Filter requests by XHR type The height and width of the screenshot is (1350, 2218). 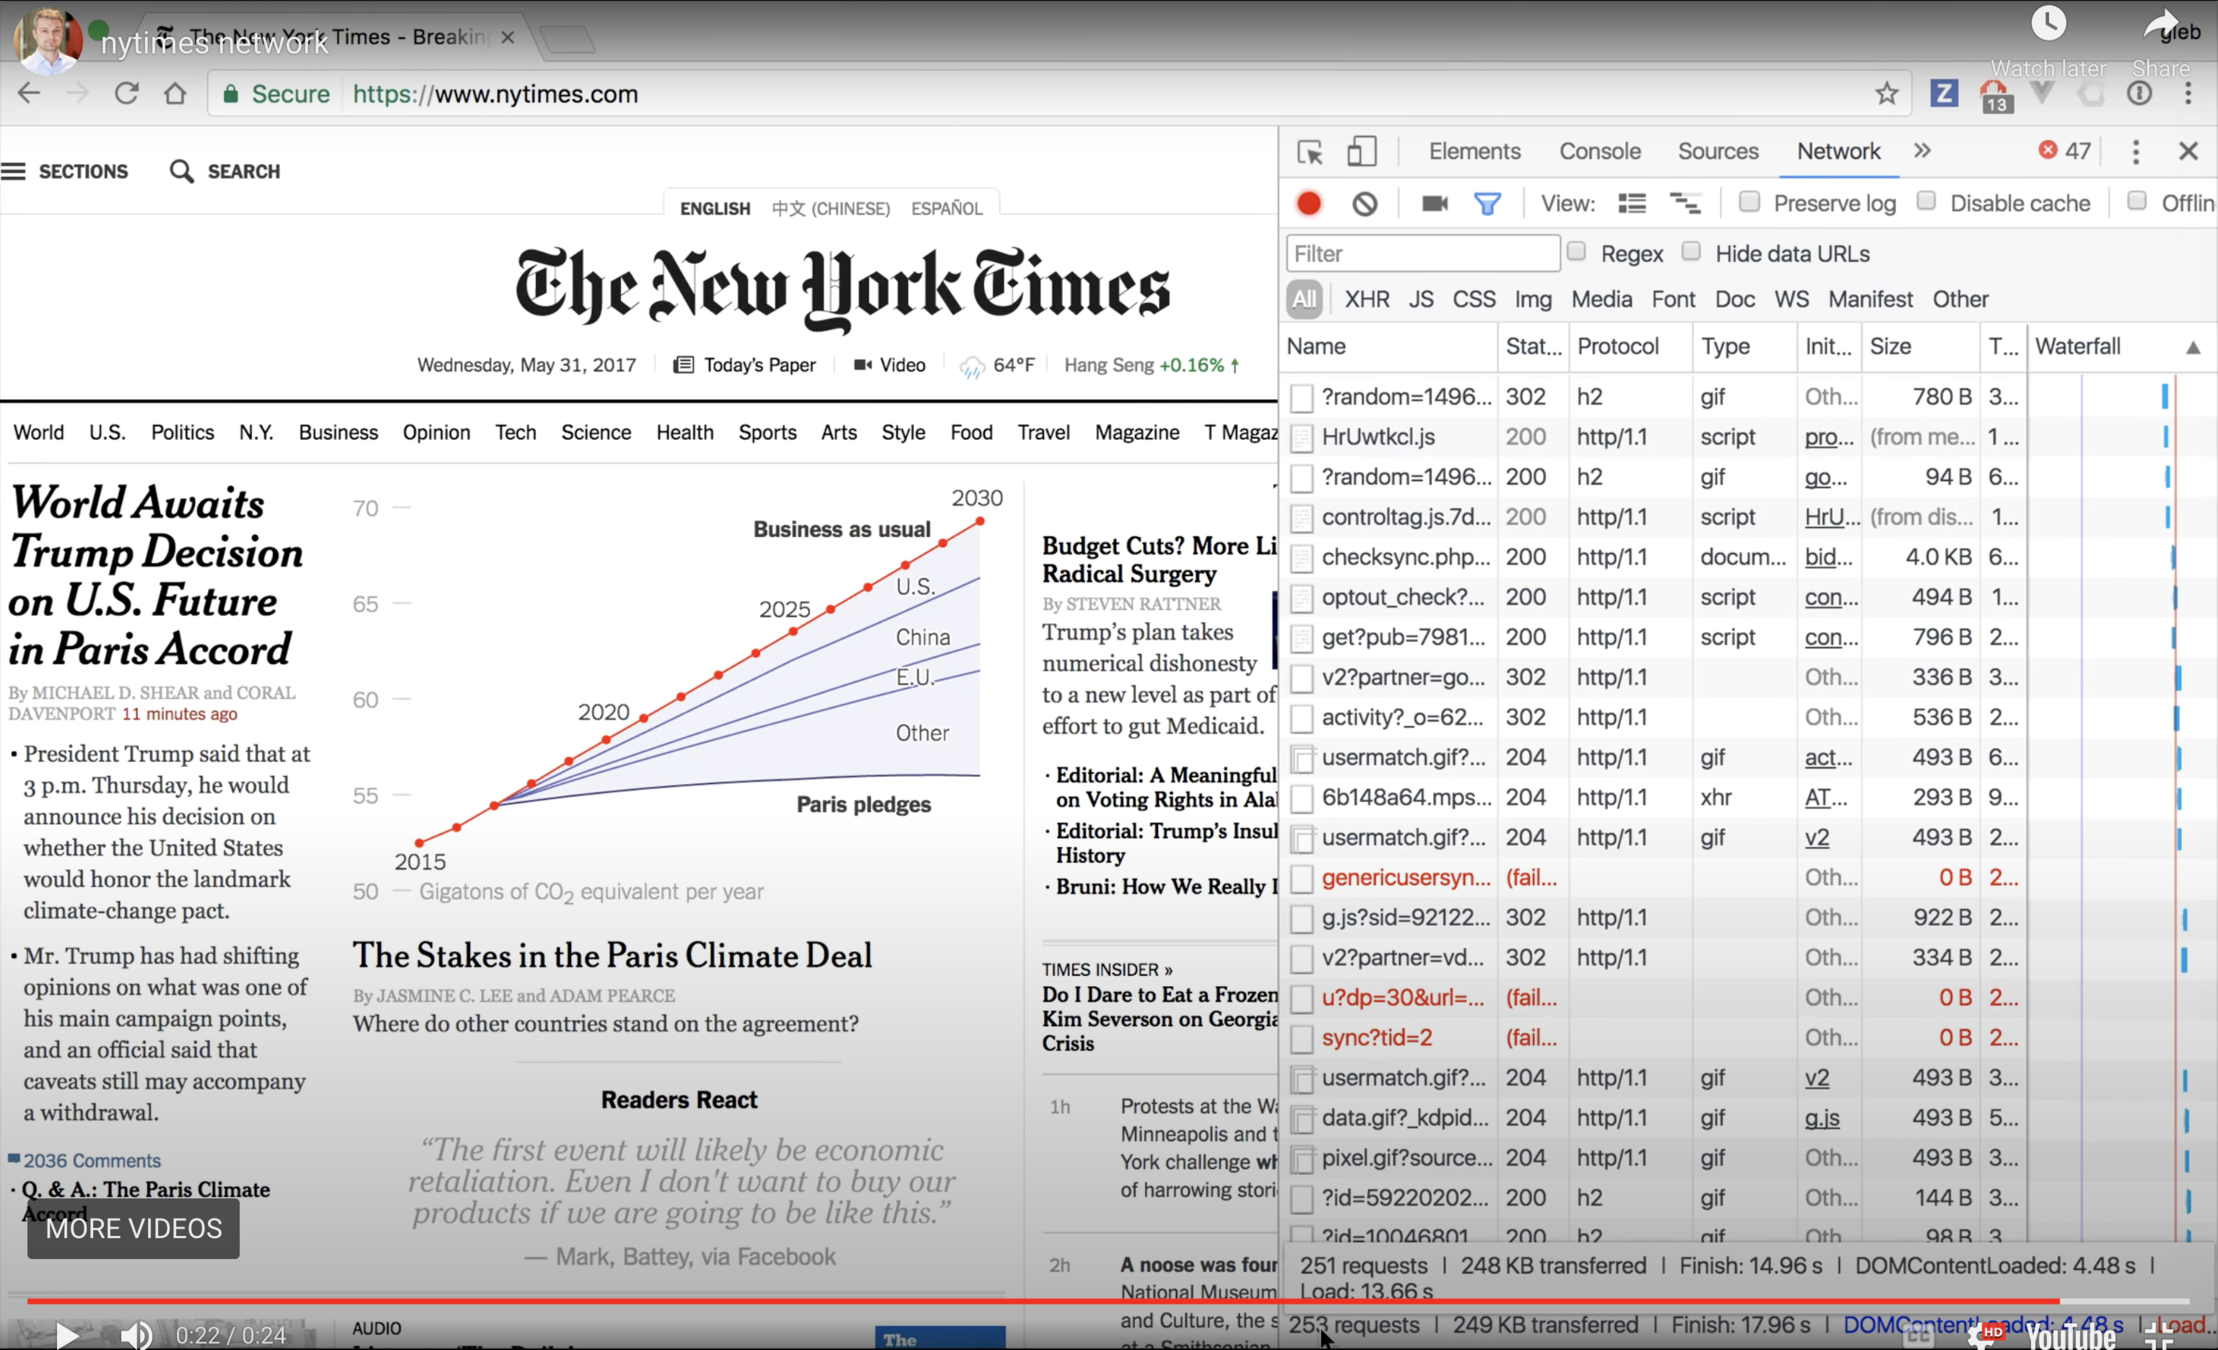(1366, 299)
